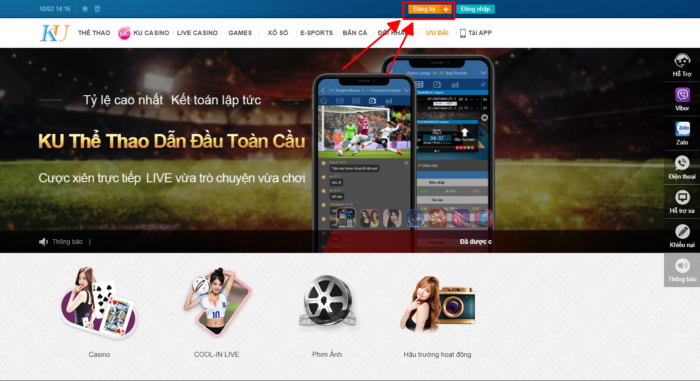The height and width of the screenshot is (381, 700).
Task: Click the star favorite icon in top bar
Action: 85,9
